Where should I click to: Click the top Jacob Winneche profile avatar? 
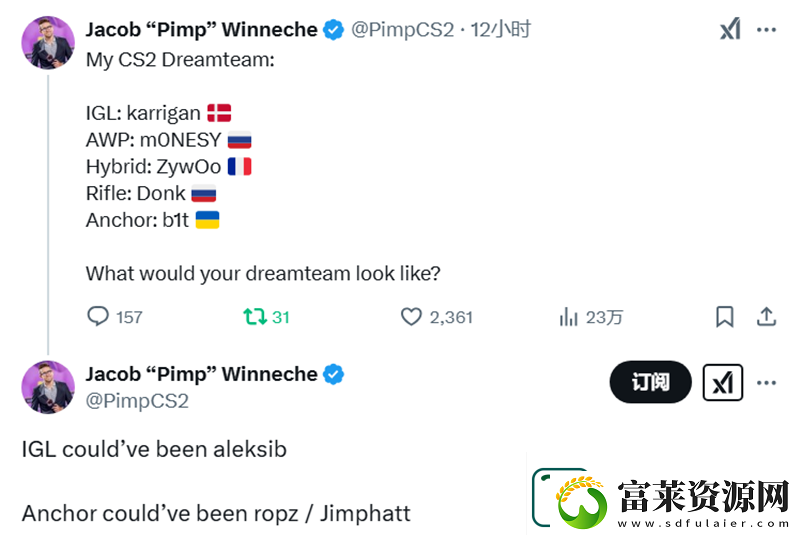coord(48,42)
